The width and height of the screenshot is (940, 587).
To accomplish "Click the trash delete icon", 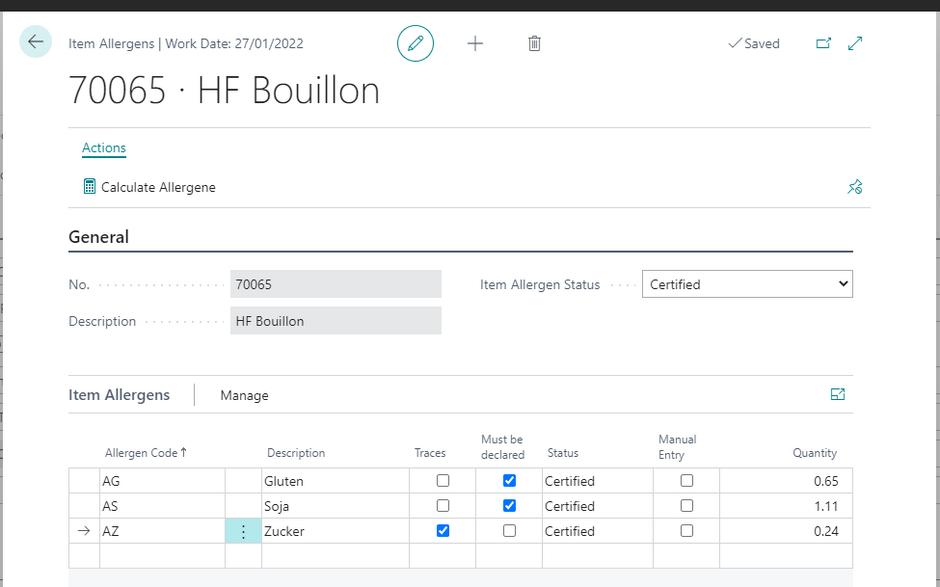I will pos(534,44).
